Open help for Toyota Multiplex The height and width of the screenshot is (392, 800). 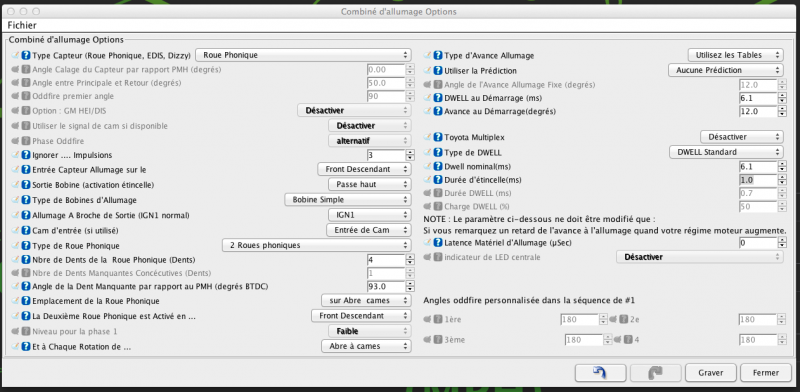438,137
